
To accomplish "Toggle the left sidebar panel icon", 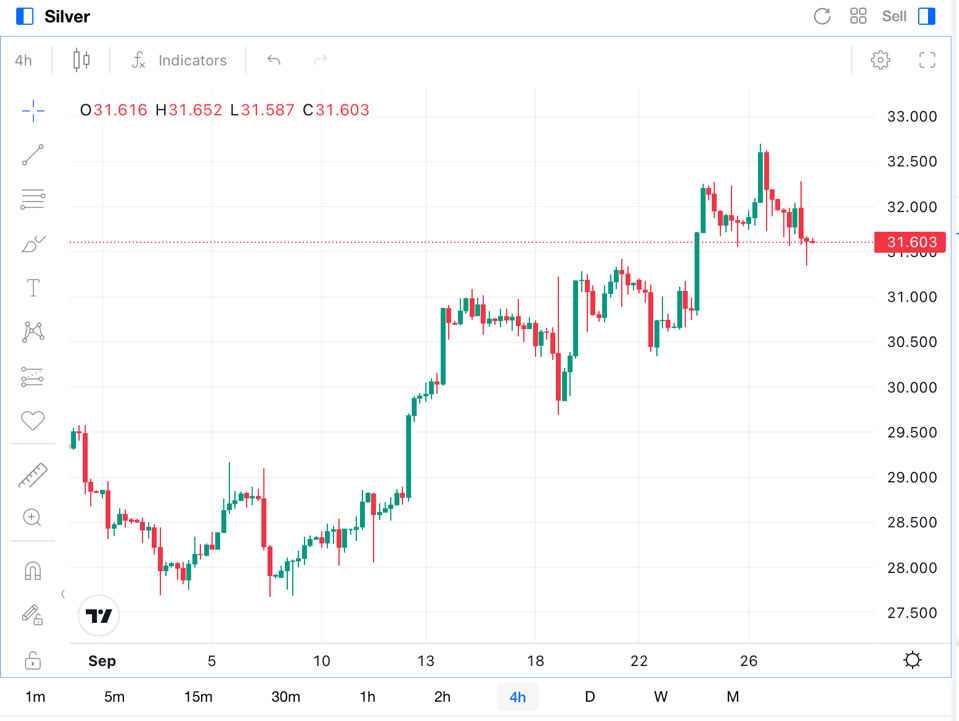I will 25,16.
